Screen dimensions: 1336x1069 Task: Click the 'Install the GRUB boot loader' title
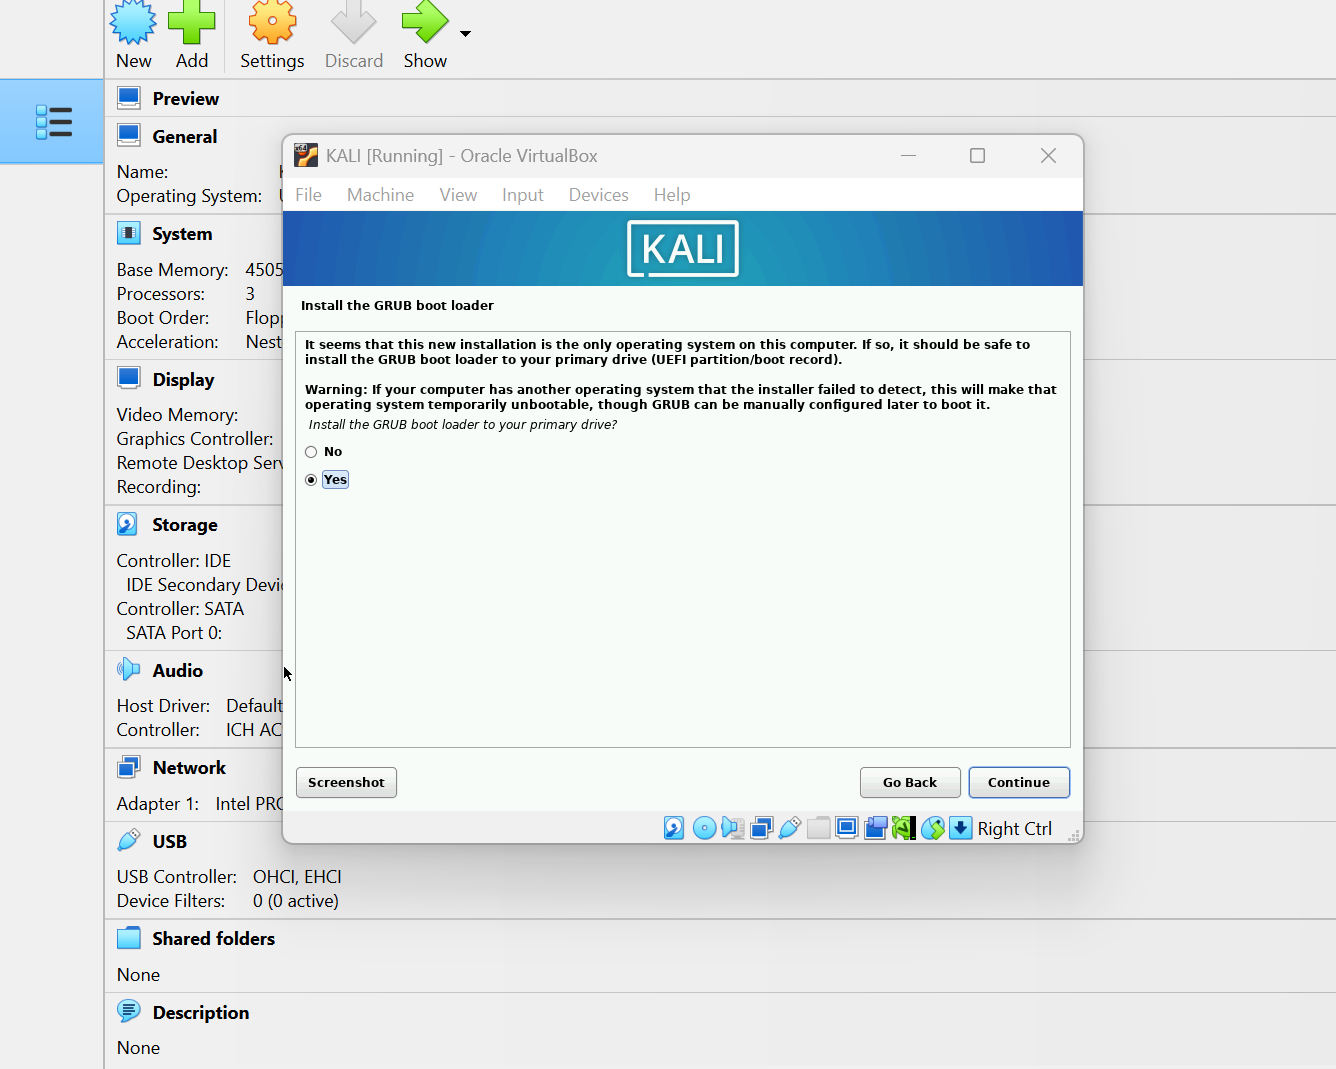[397, 306]
